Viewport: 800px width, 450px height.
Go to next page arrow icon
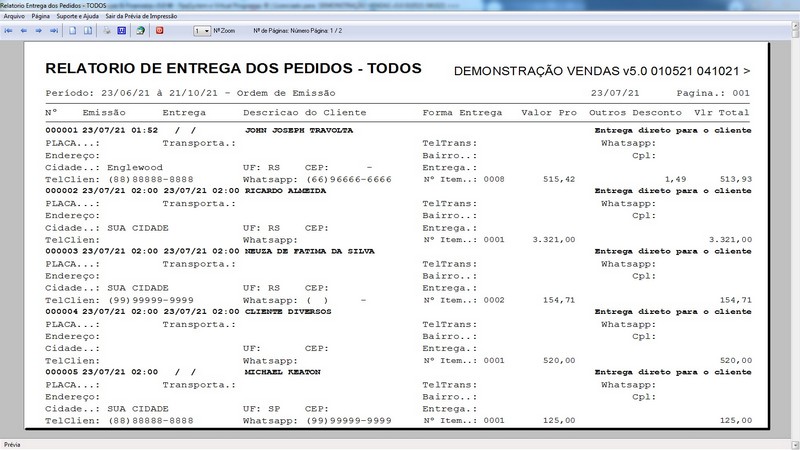[38, 31]
